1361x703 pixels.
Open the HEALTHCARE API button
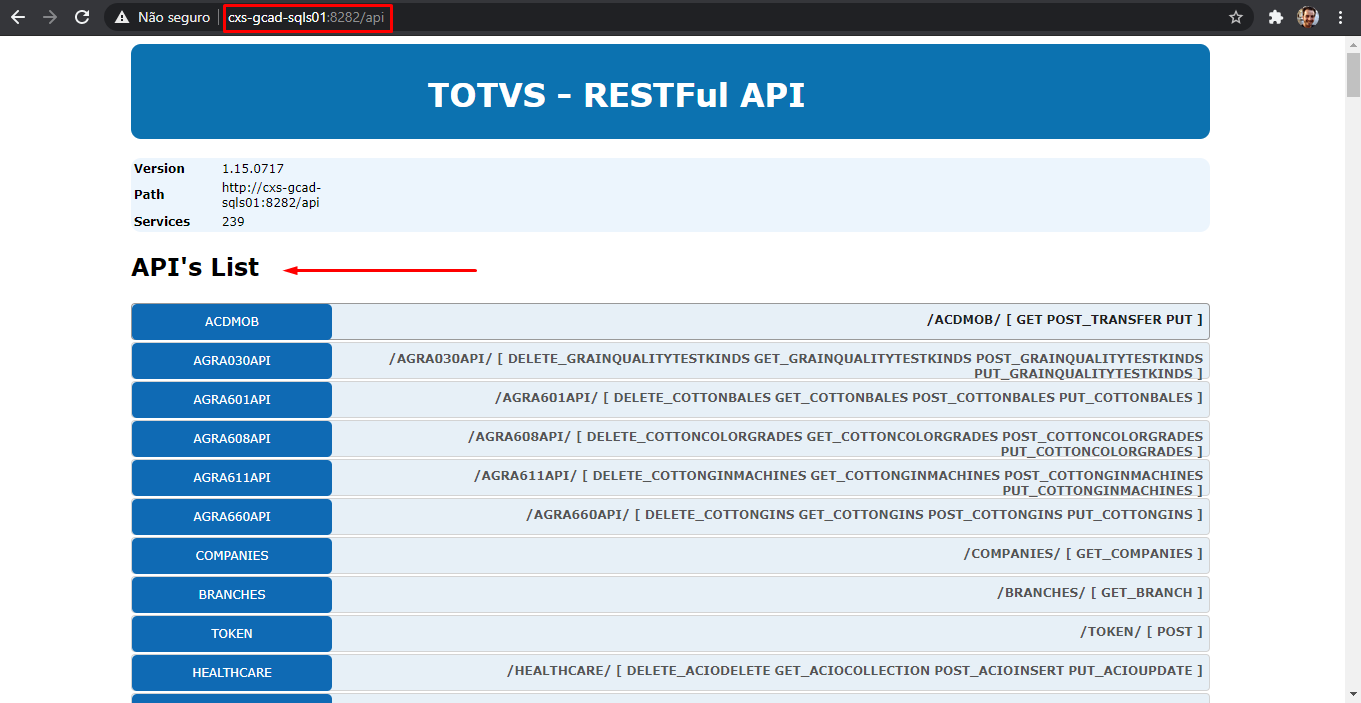232,673
